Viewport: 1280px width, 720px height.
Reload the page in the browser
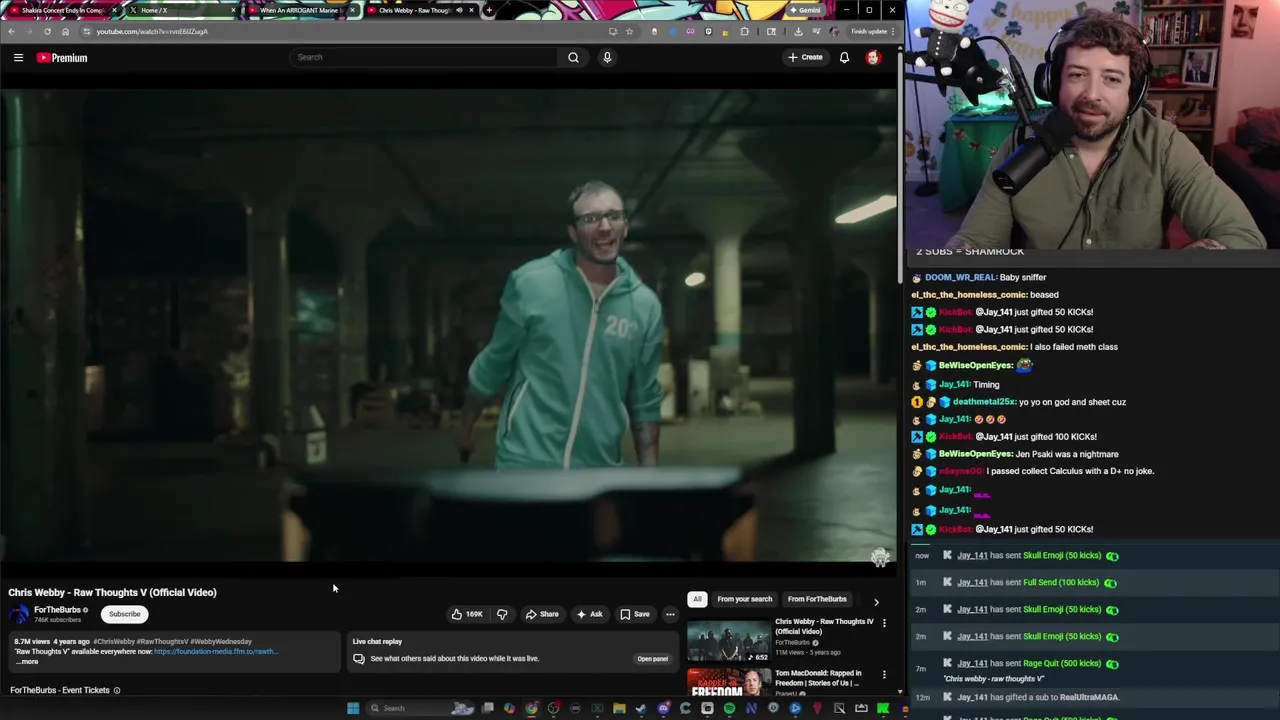(47, 31)
